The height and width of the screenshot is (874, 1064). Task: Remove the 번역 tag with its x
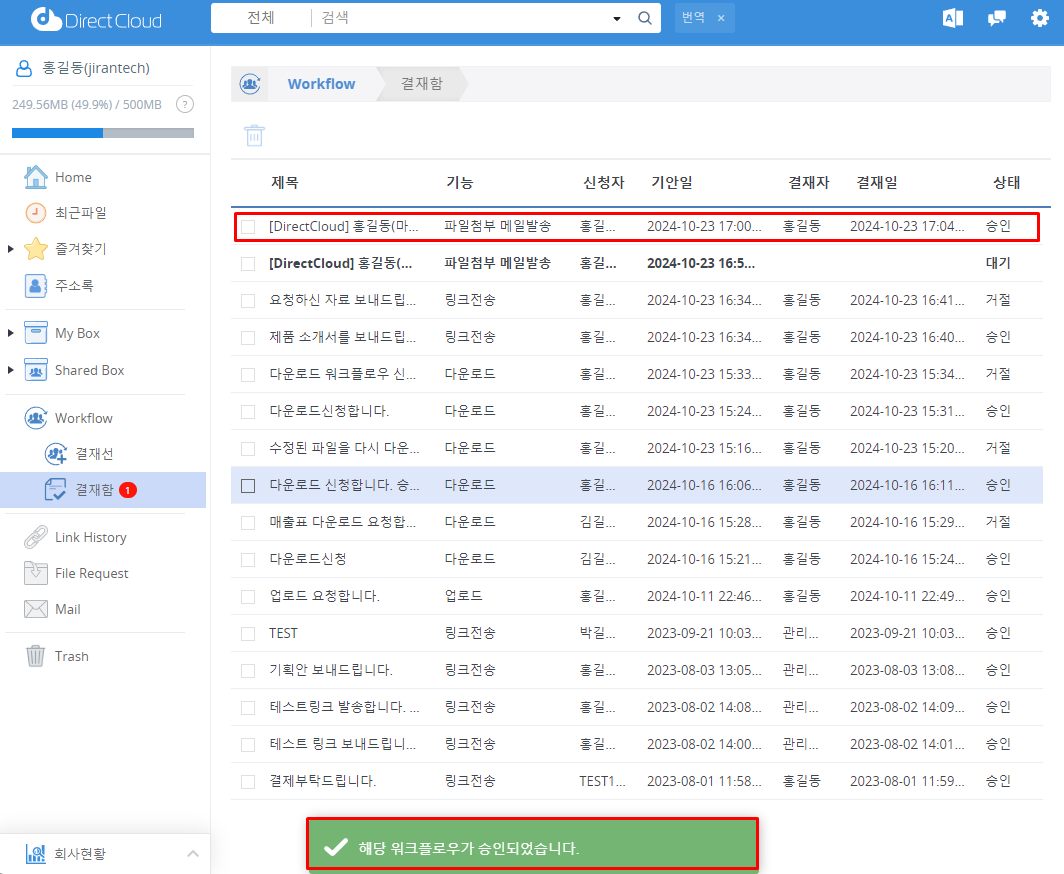[x=721, y=18]
